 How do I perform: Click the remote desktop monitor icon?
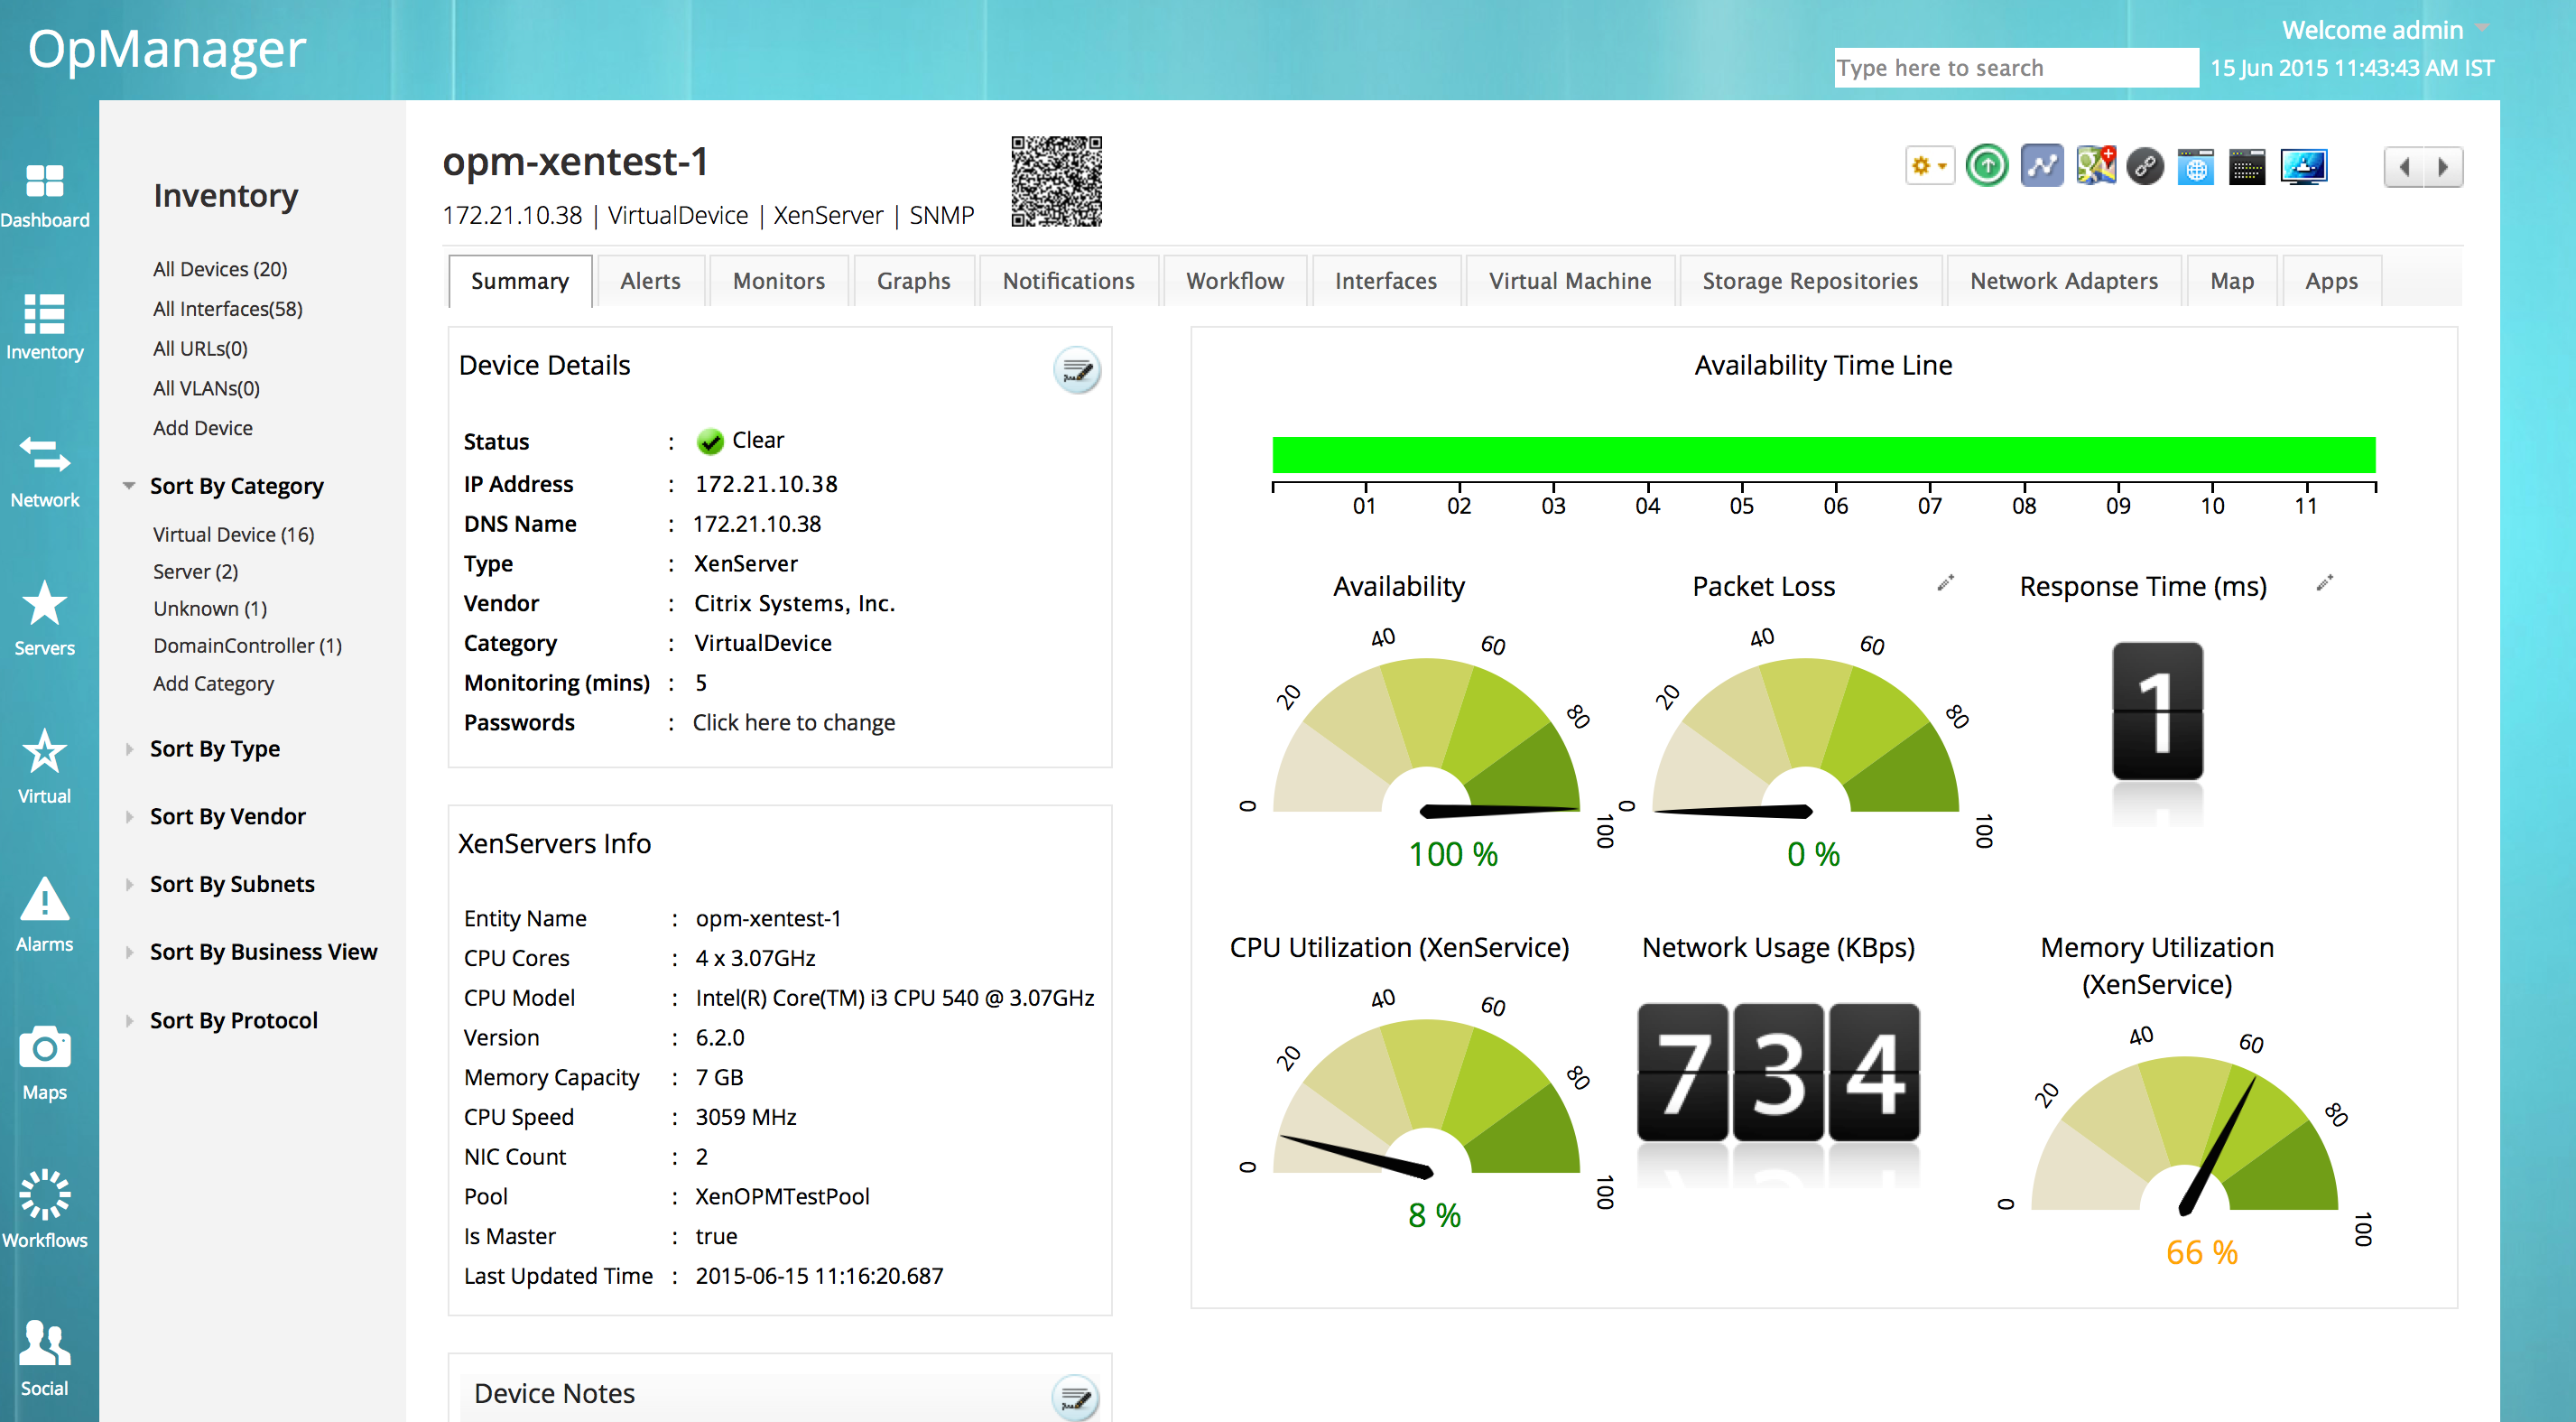[2303, 167]
